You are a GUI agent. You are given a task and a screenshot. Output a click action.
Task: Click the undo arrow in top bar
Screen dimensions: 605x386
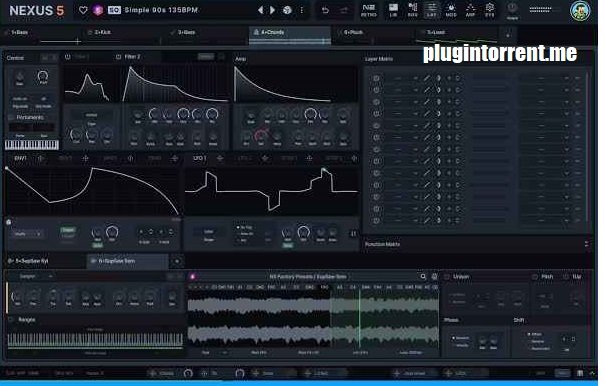325,10
